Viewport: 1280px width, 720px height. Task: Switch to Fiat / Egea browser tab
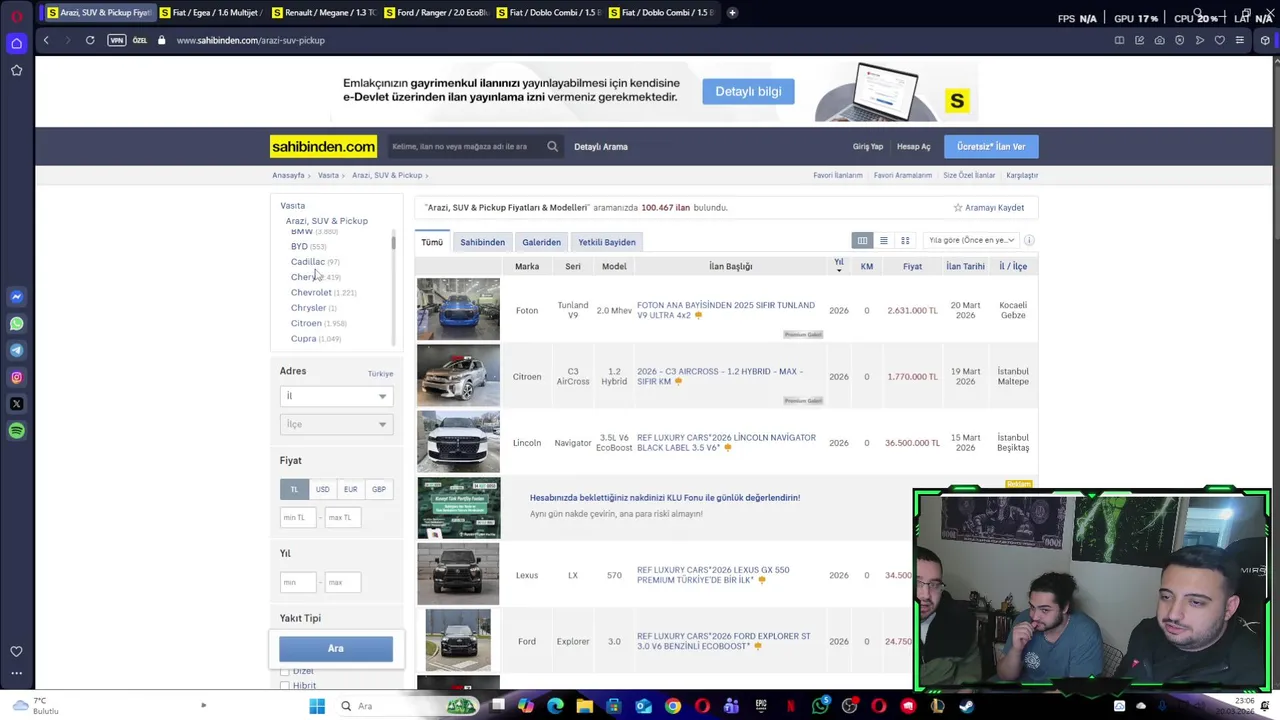pyautogui.click(x=211, y=13)
